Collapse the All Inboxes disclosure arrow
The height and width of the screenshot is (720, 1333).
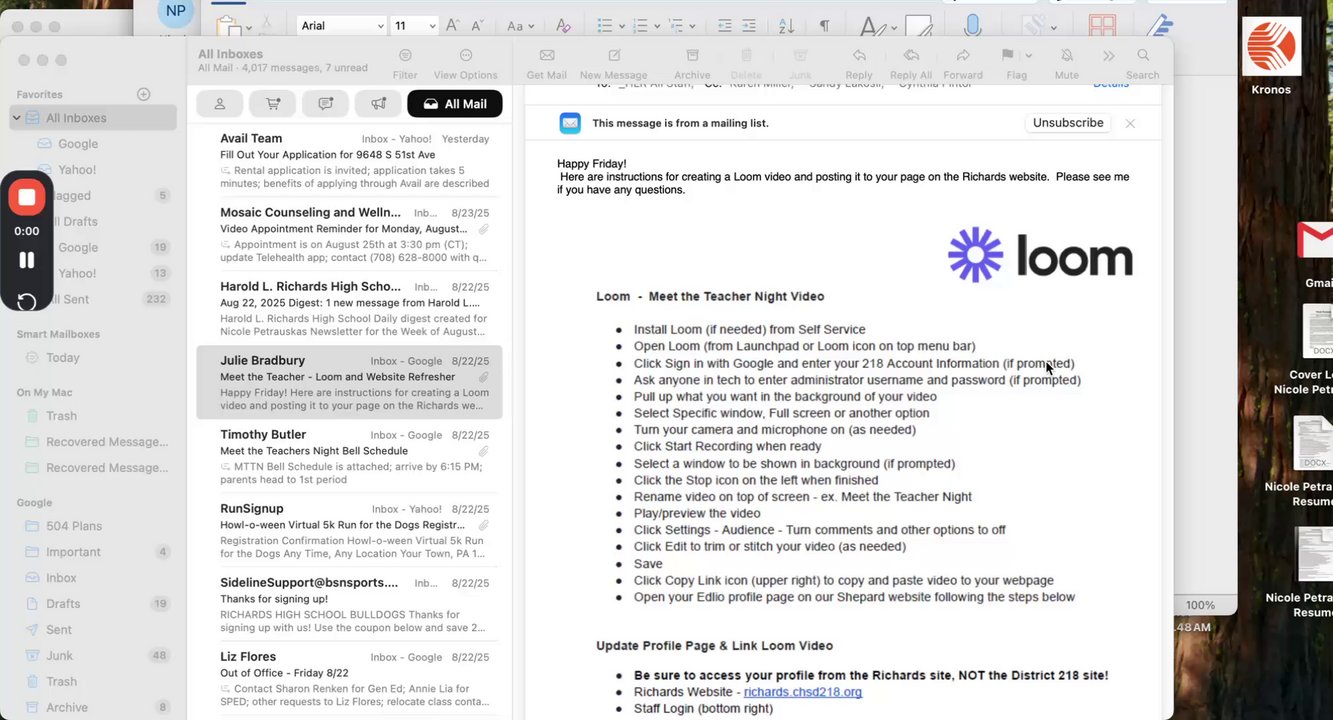pyautogui.click(x=16, y=118)
